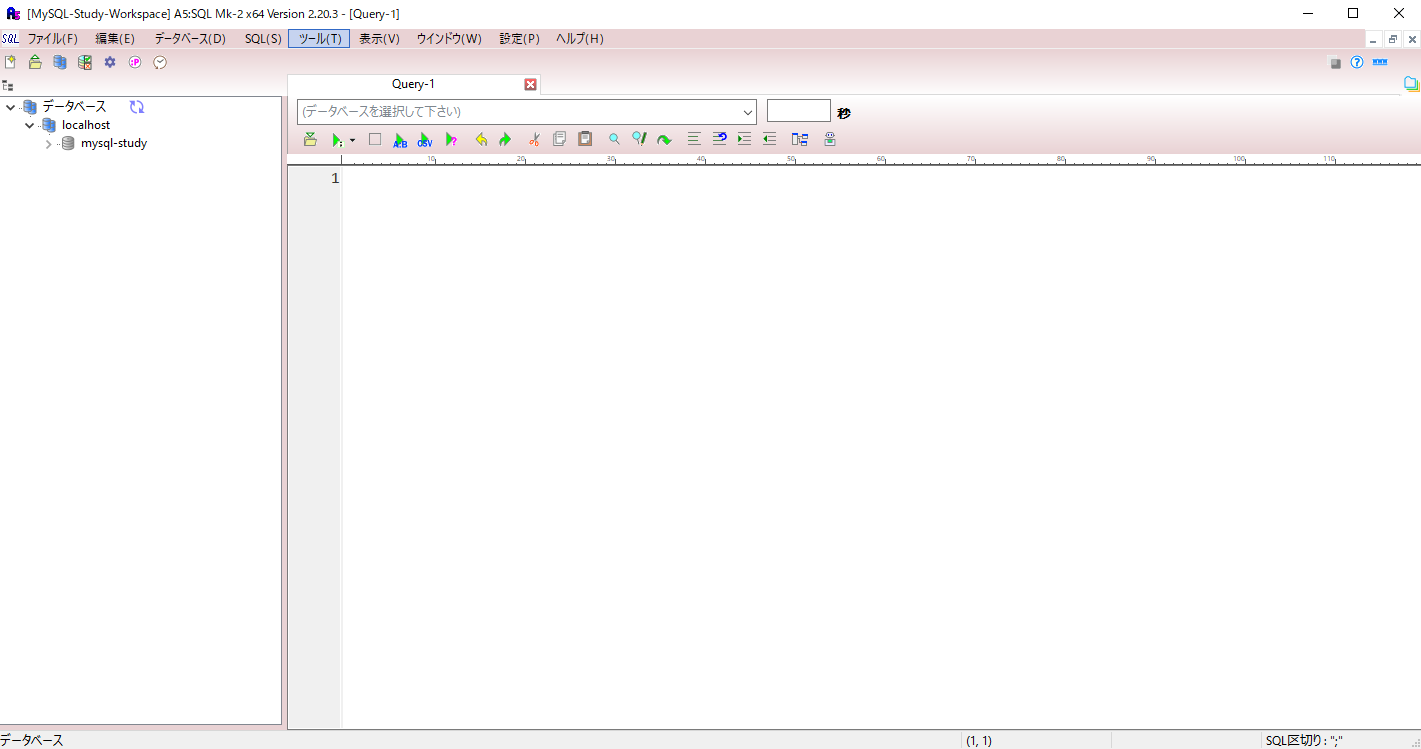
Task: Click the green curved arrow icon in the query toolbar
Action: tap(664, 140)
